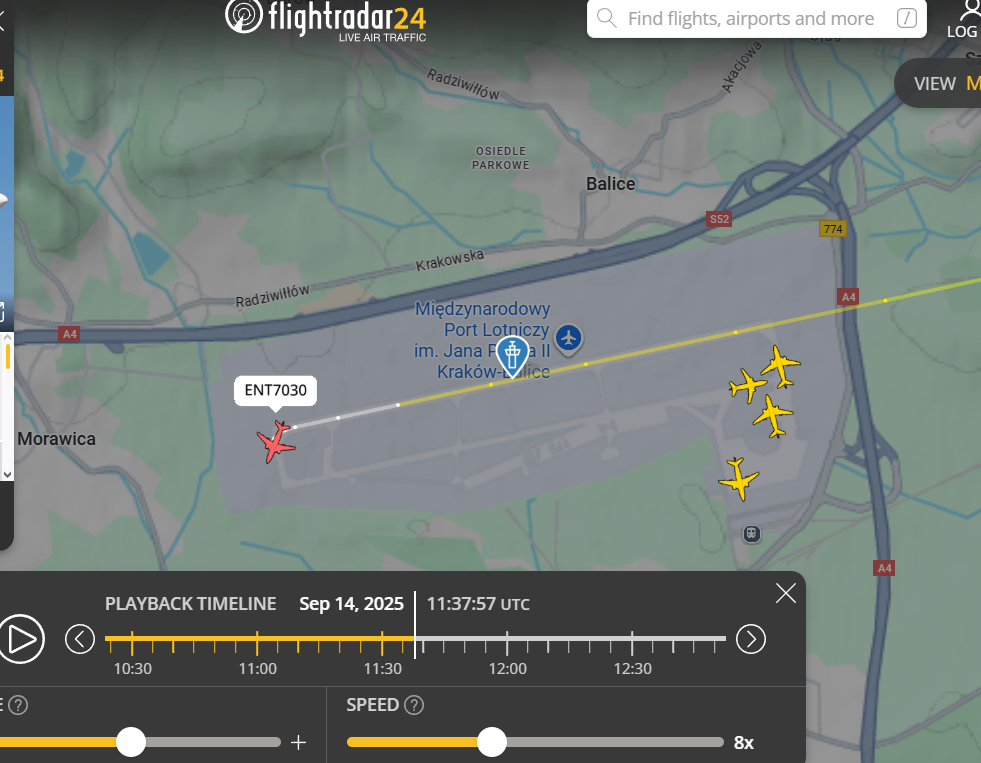Select the red ENT7030 aircraft icon

click(275, 442)
